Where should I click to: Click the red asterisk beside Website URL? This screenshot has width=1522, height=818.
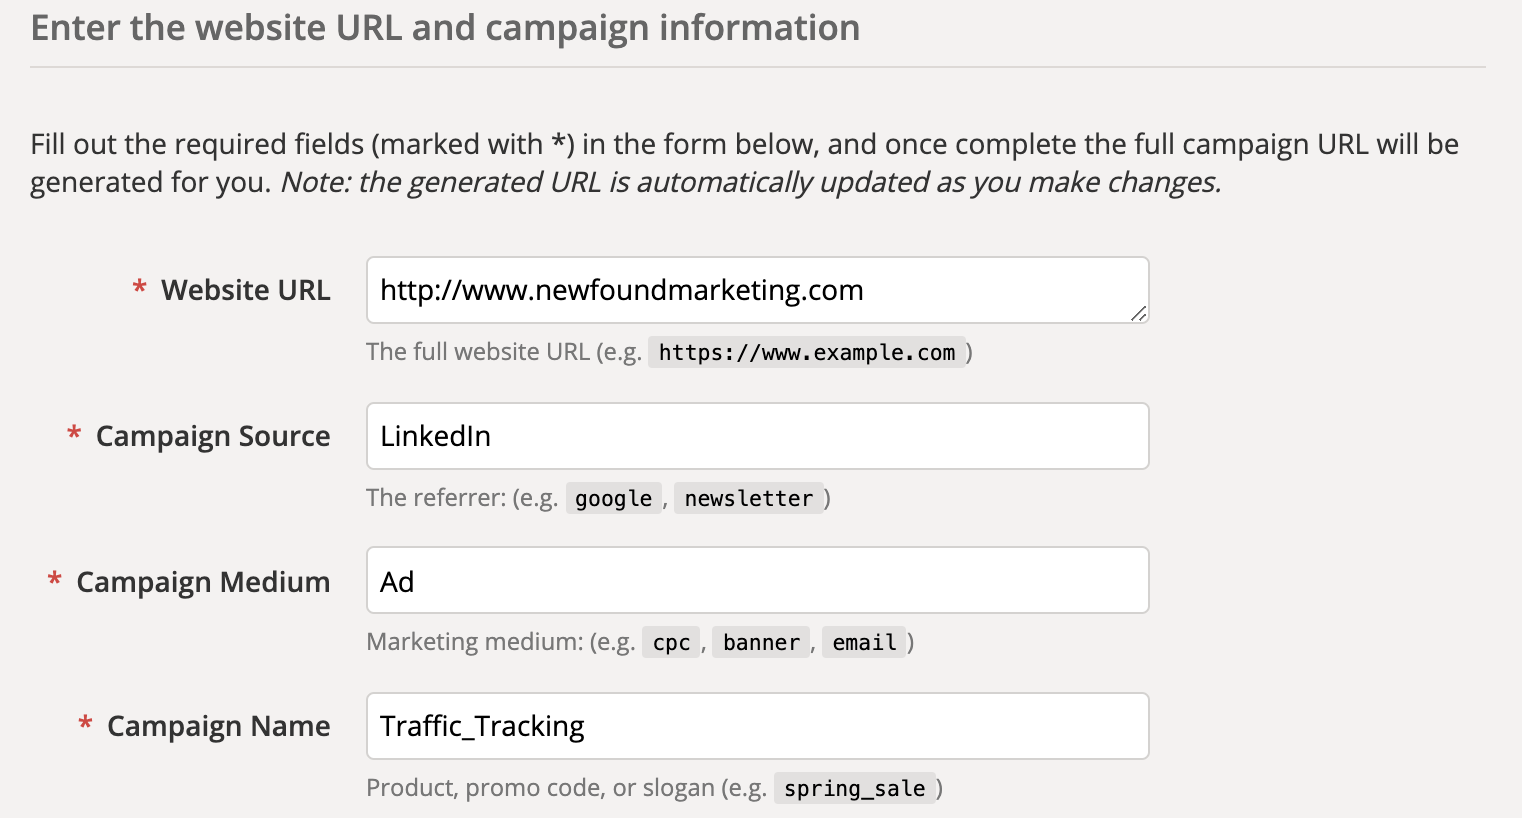[139, 290]
